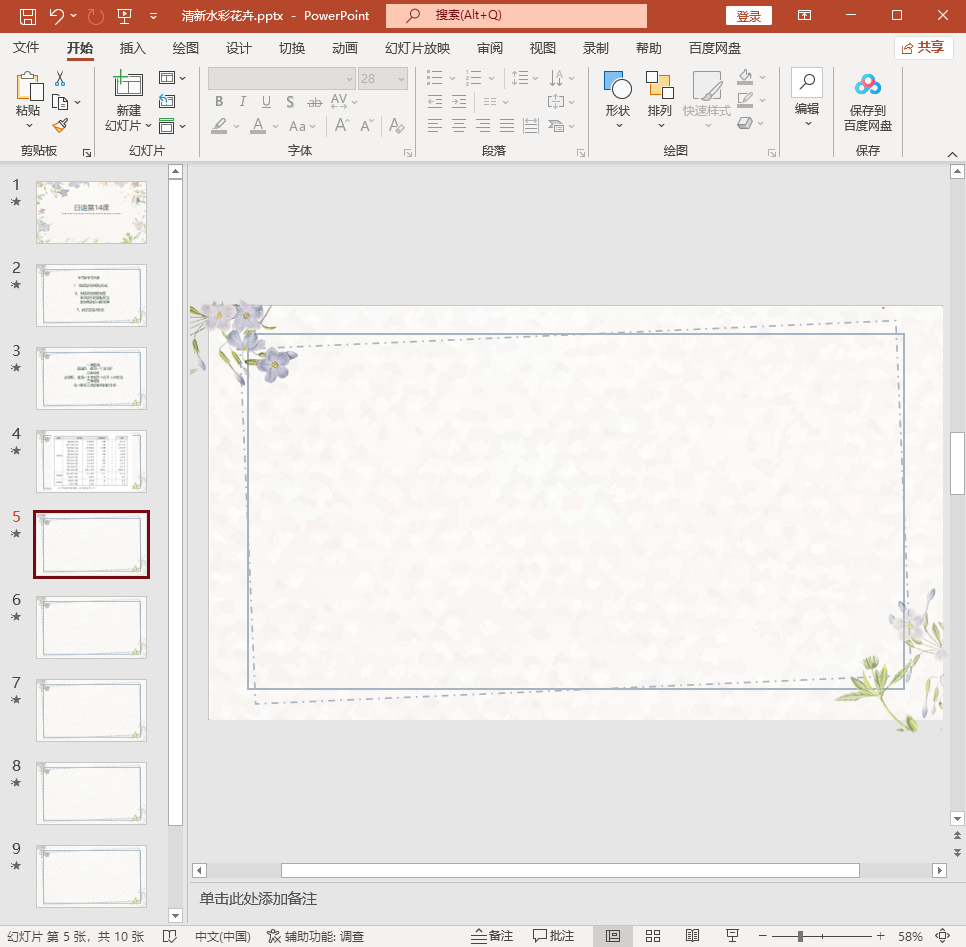
Task: Open the Editing group dropdown
Action: point(807,100)
